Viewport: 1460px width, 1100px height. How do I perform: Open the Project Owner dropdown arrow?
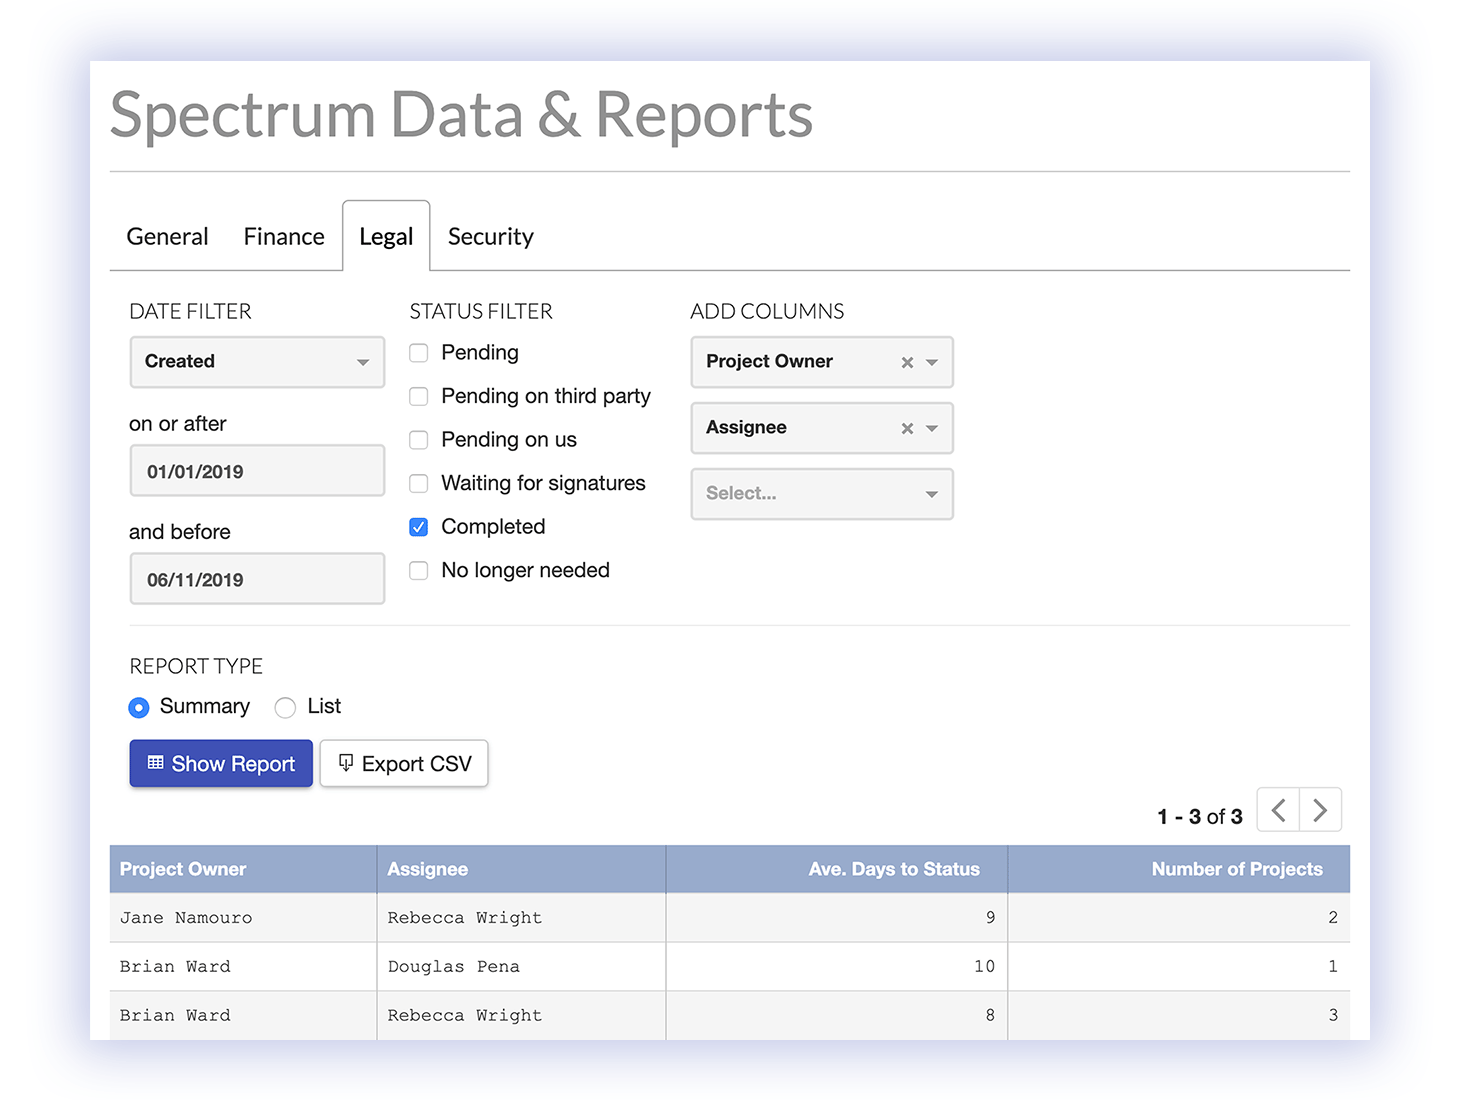coord(932,362)
